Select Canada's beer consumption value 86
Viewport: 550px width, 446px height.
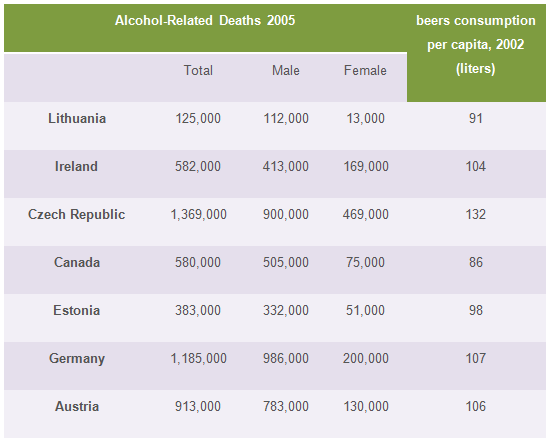pos(476,262)
